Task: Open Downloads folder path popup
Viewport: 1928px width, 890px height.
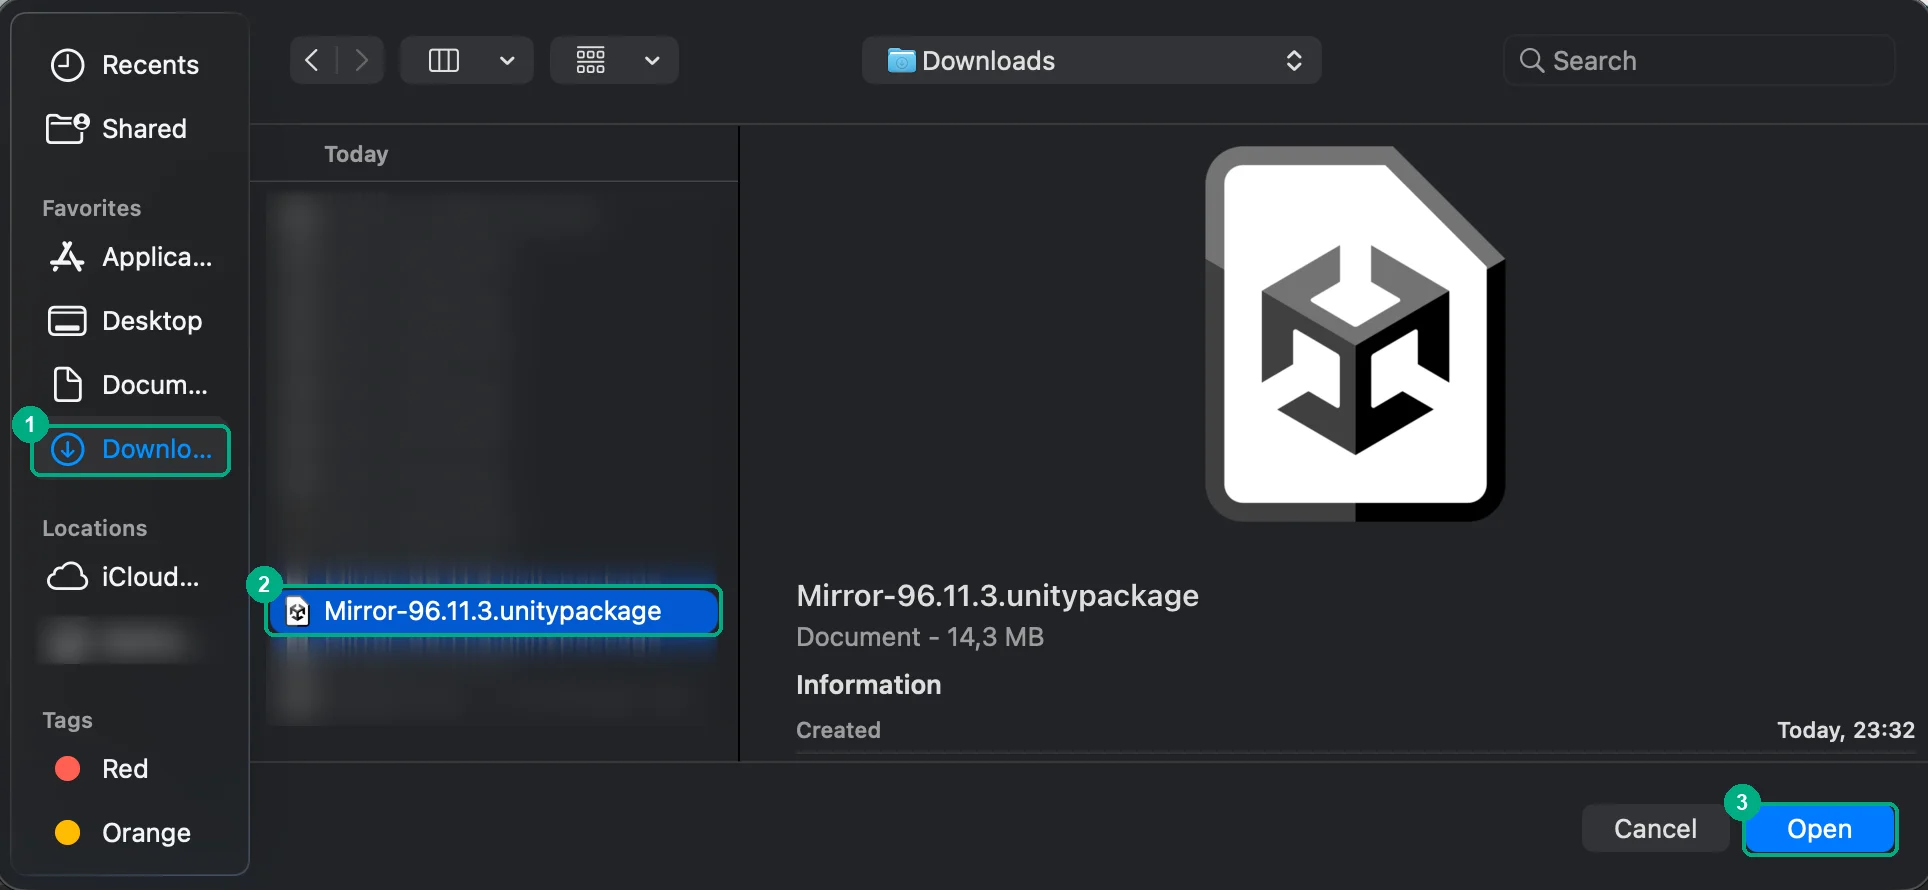Action: click(x=1091, y=61)
